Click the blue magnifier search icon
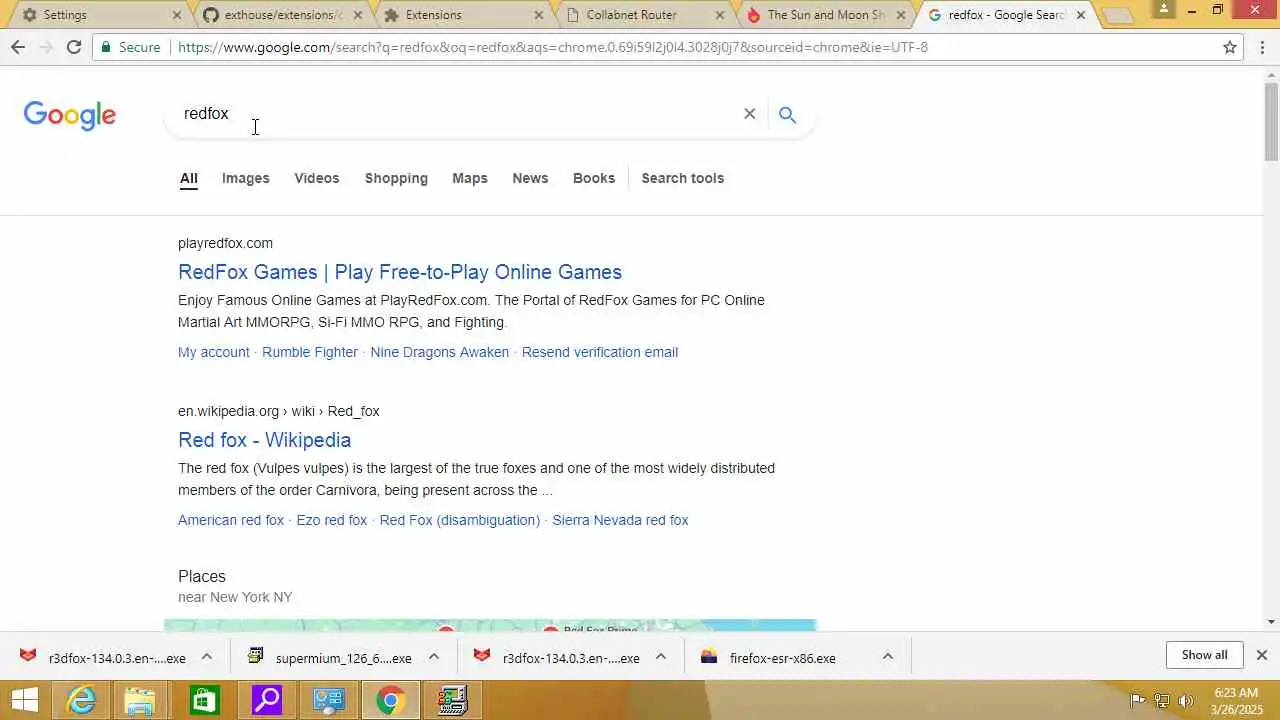The height and width of the screenshot is (720, 1280). 787,115
